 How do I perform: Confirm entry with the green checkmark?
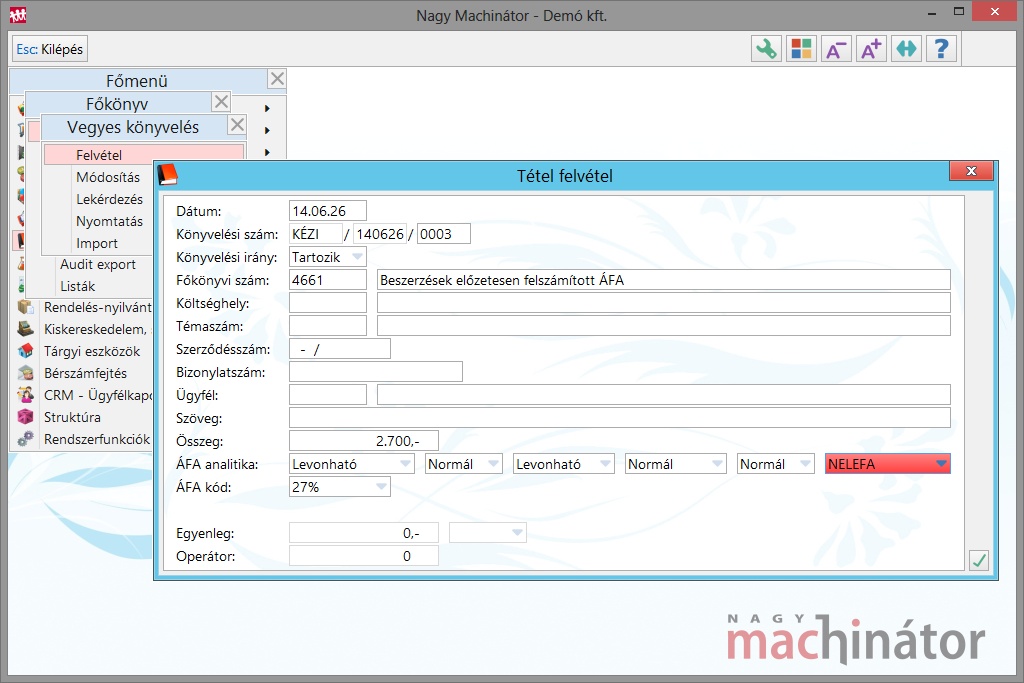(978, 560)
